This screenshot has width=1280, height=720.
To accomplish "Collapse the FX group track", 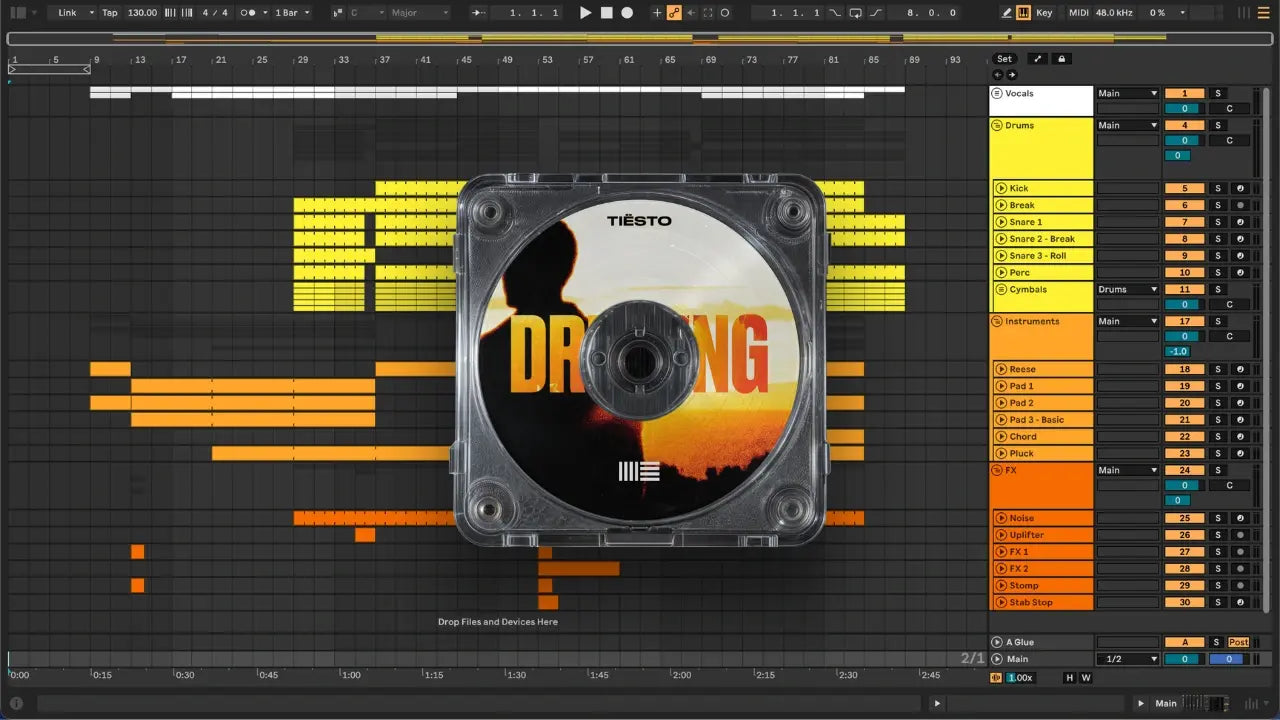I will pyautogui.click(x=997, y=470).
